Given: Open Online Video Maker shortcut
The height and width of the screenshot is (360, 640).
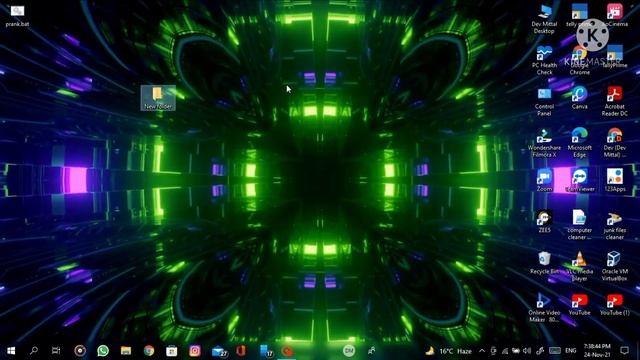Looking at the screenshot, I should tap(544, 308).
